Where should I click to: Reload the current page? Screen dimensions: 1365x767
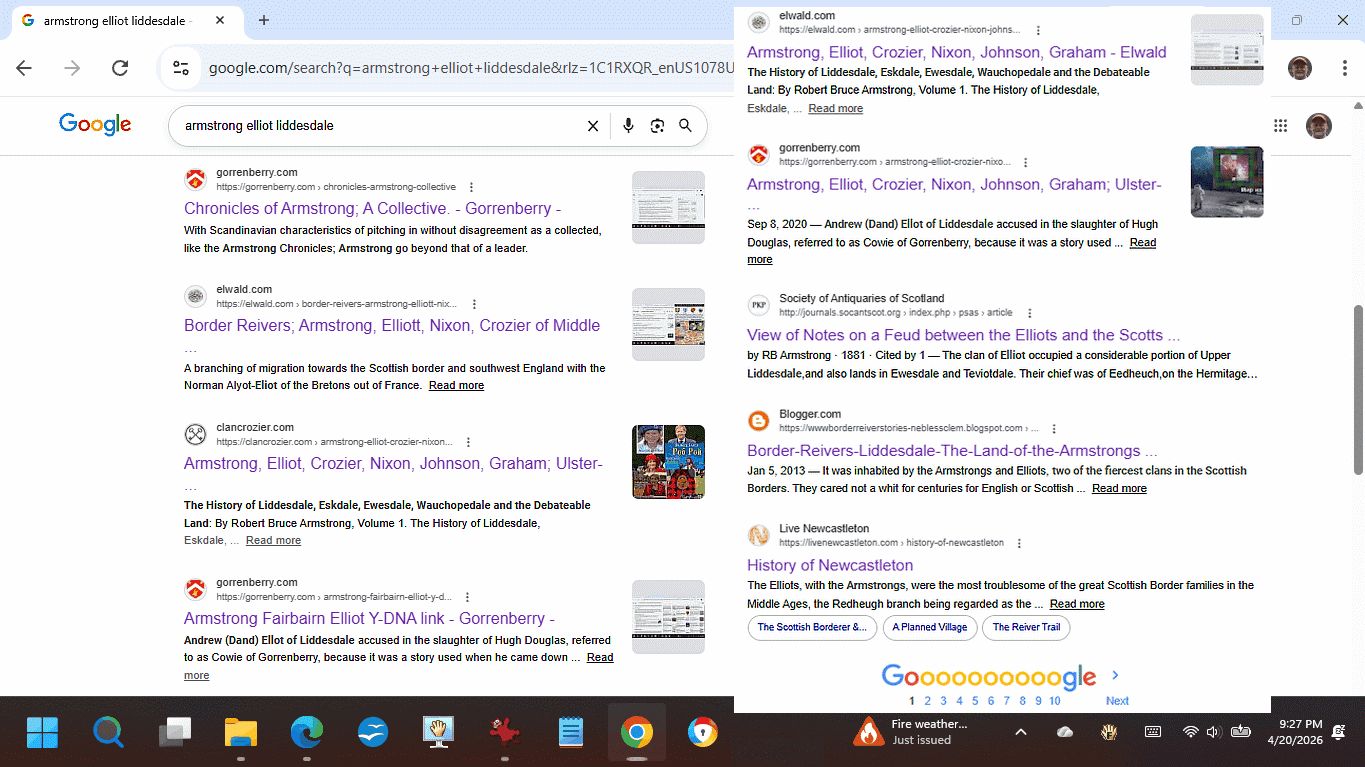120,68
